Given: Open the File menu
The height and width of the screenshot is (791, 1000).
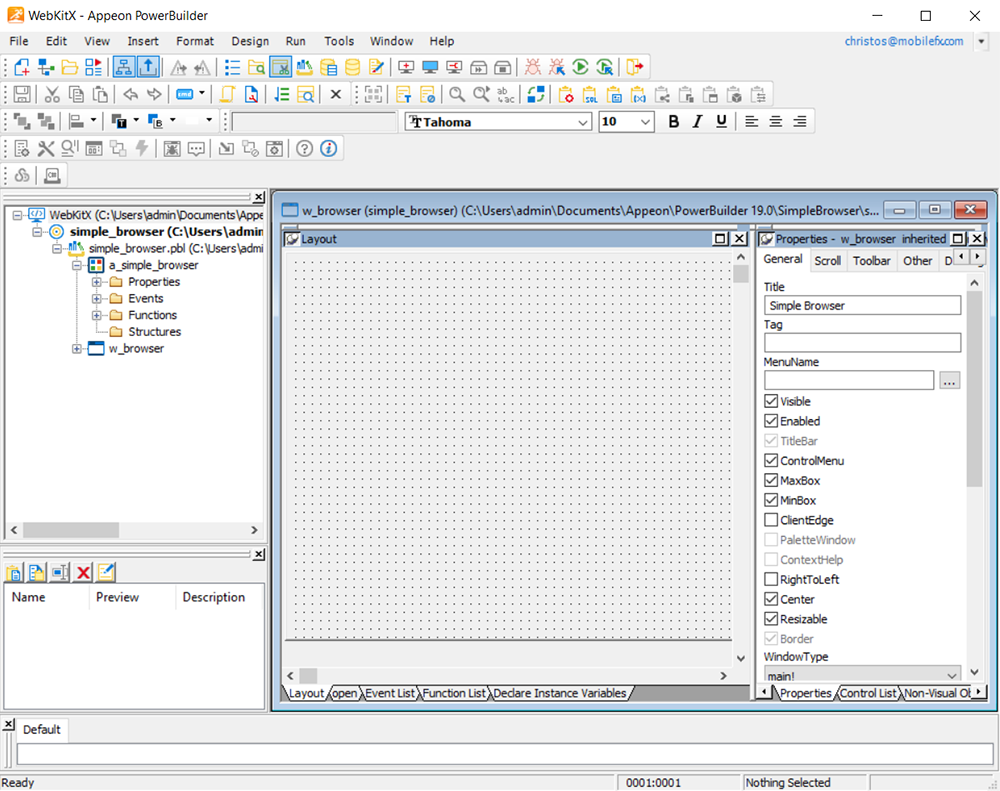Looking at the screenshot, I should tap(18, 41).
